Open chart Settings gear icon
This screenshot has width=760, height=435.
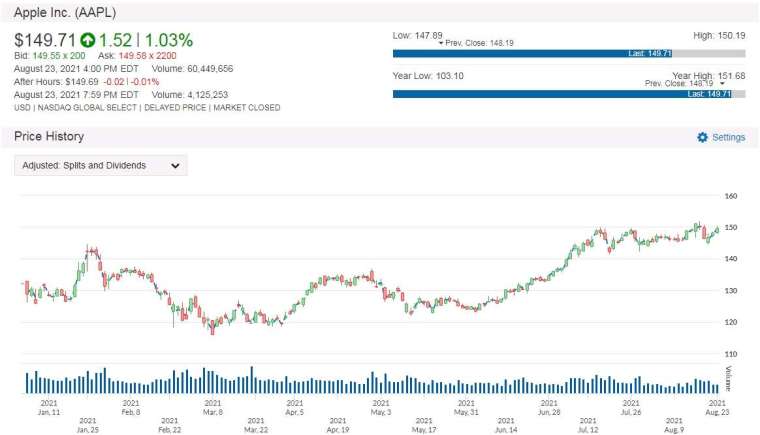(x=702, y=137)
